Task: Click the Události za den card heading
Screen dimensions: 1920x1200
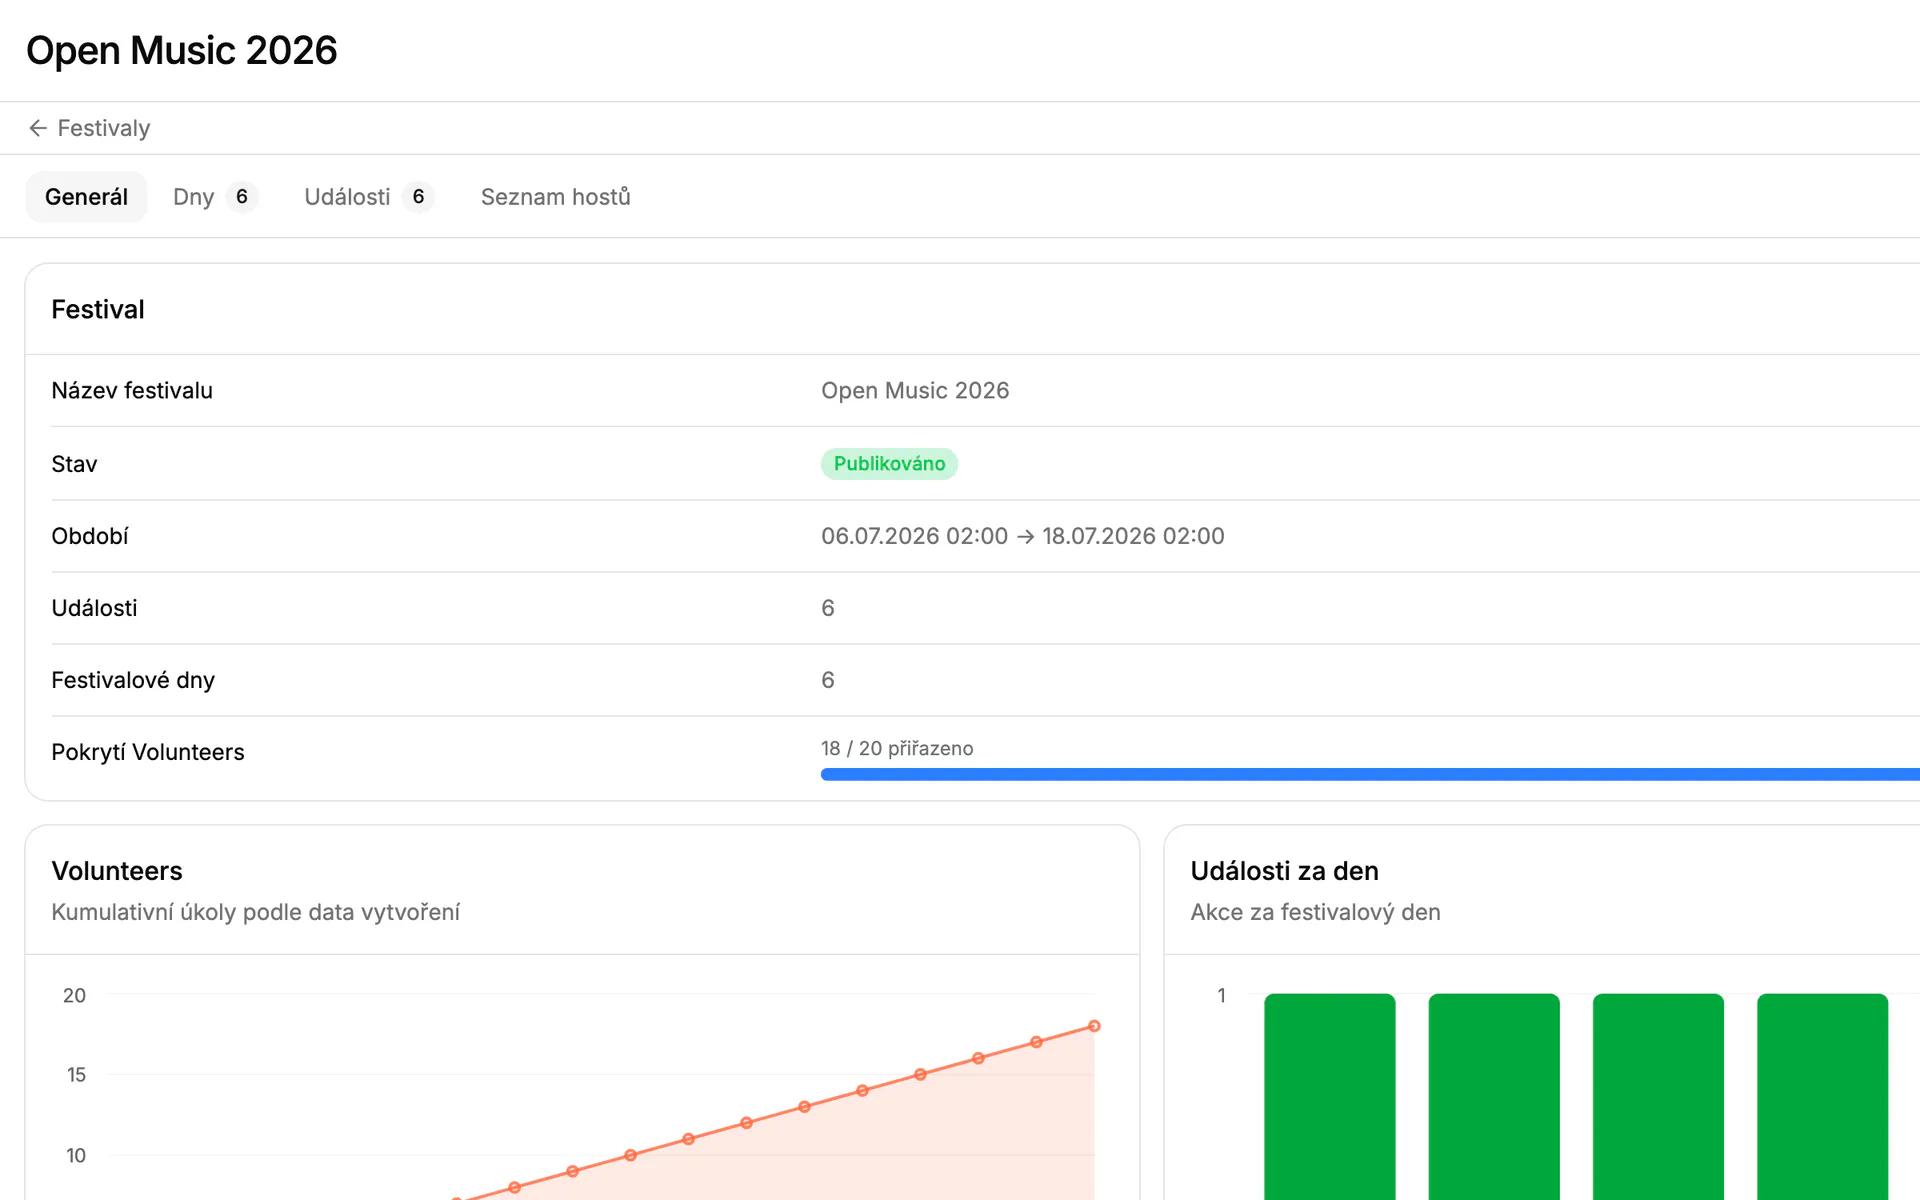Action: pos(1284,871)
